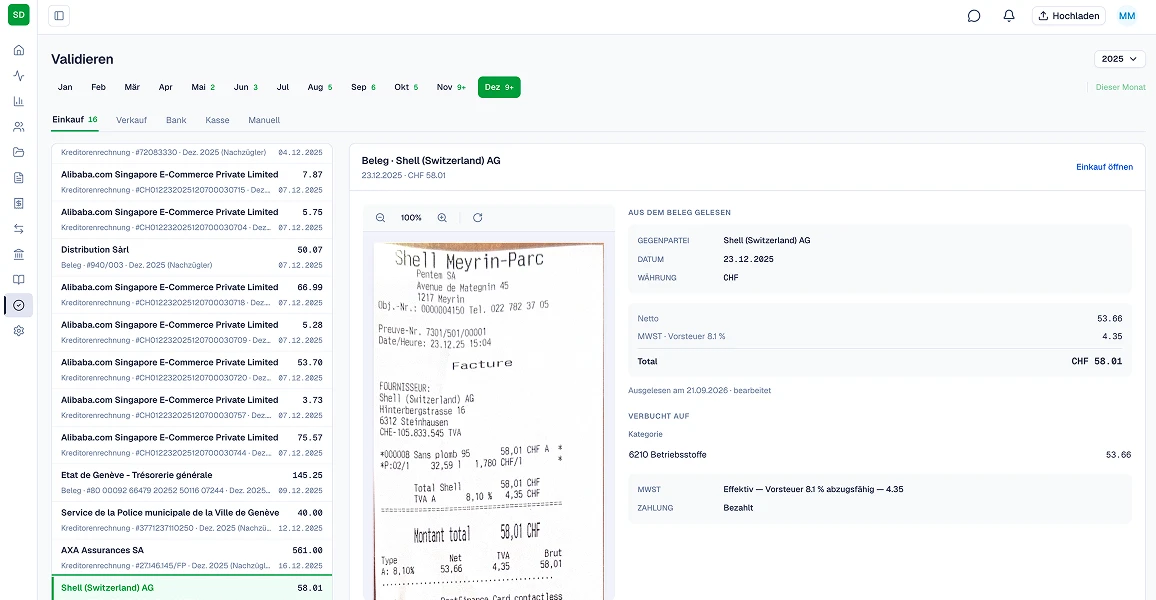Toggle the sidebar panel icon
1156x600 pixels.
pyautogui.click(x=59, y=15)
